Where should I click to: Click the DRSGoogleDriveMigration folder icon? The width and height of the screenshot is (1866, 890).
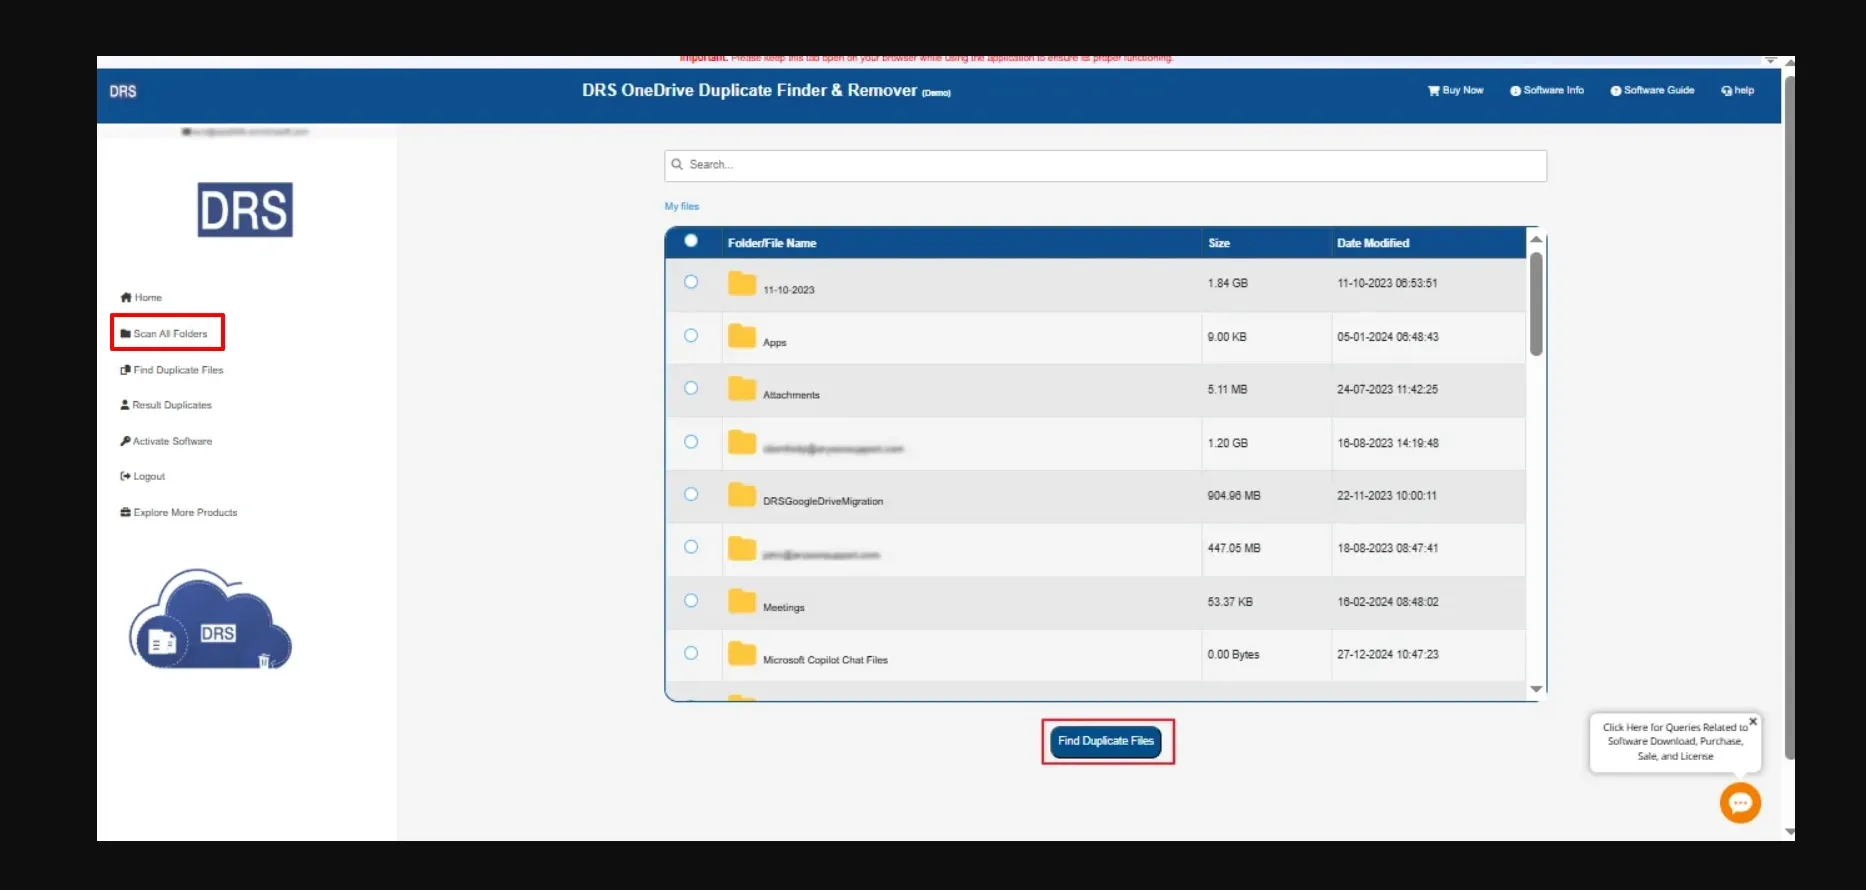coord(742,496)
